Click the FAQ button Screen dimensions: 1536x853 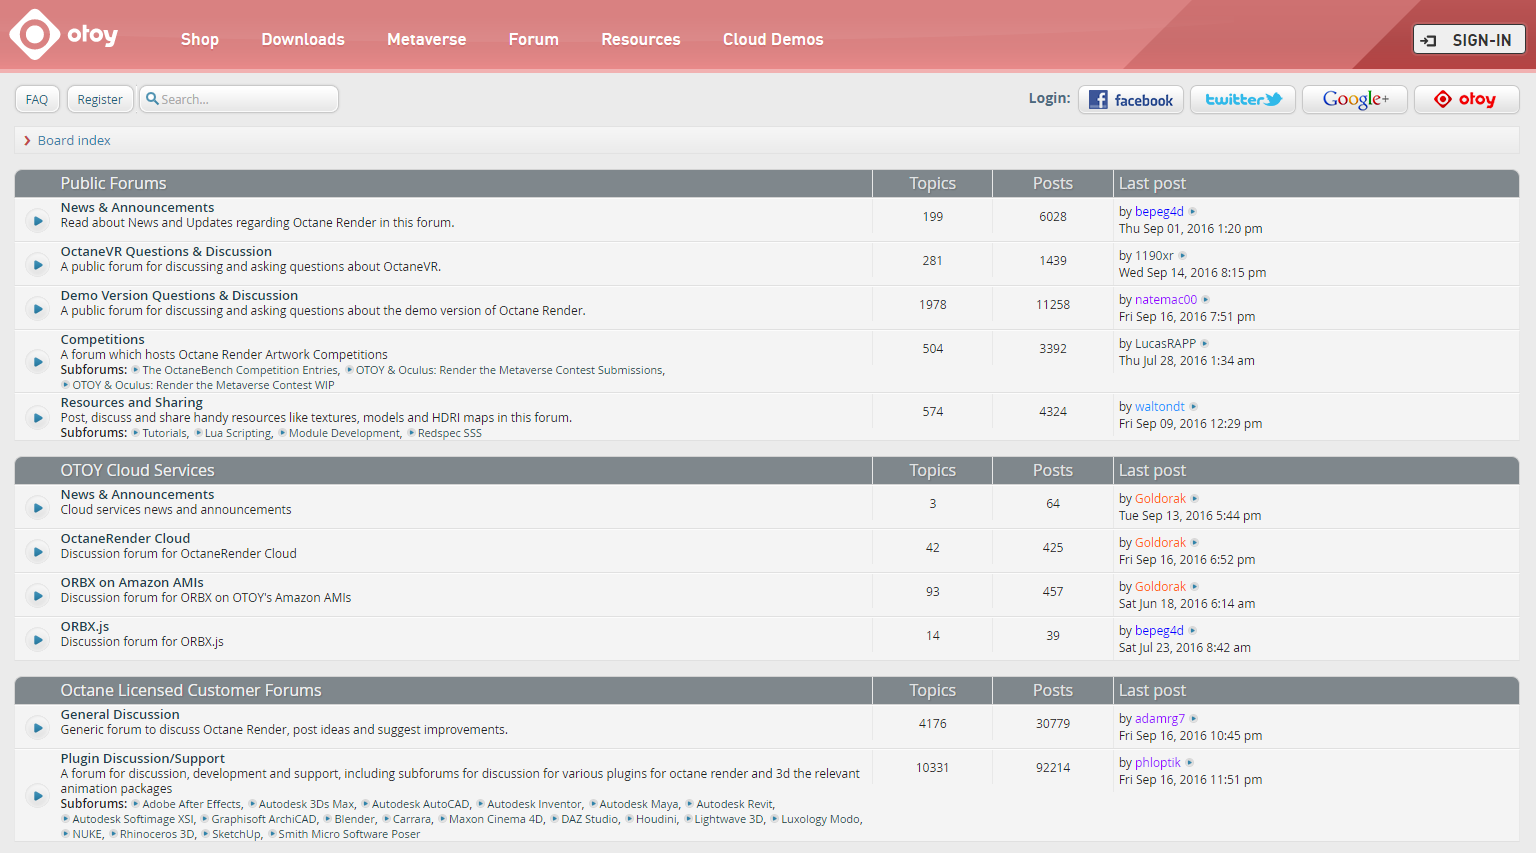tap(37, 99)
